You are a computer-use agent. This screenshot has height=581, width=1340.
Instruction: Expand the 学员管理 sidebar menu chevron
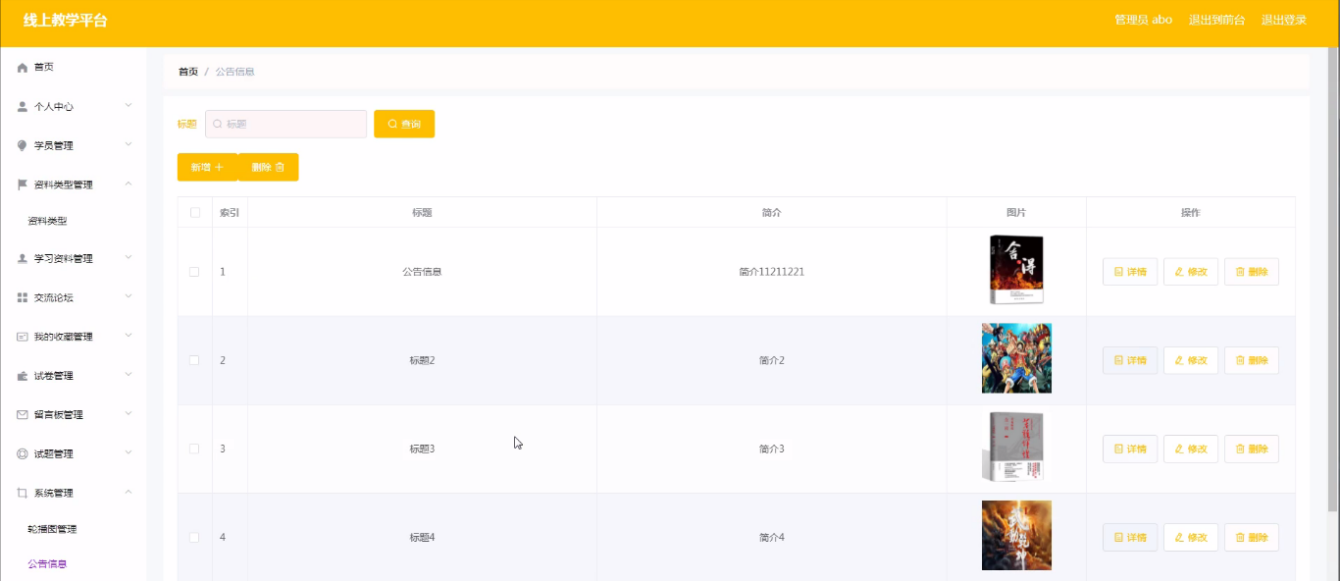[128, 145]
